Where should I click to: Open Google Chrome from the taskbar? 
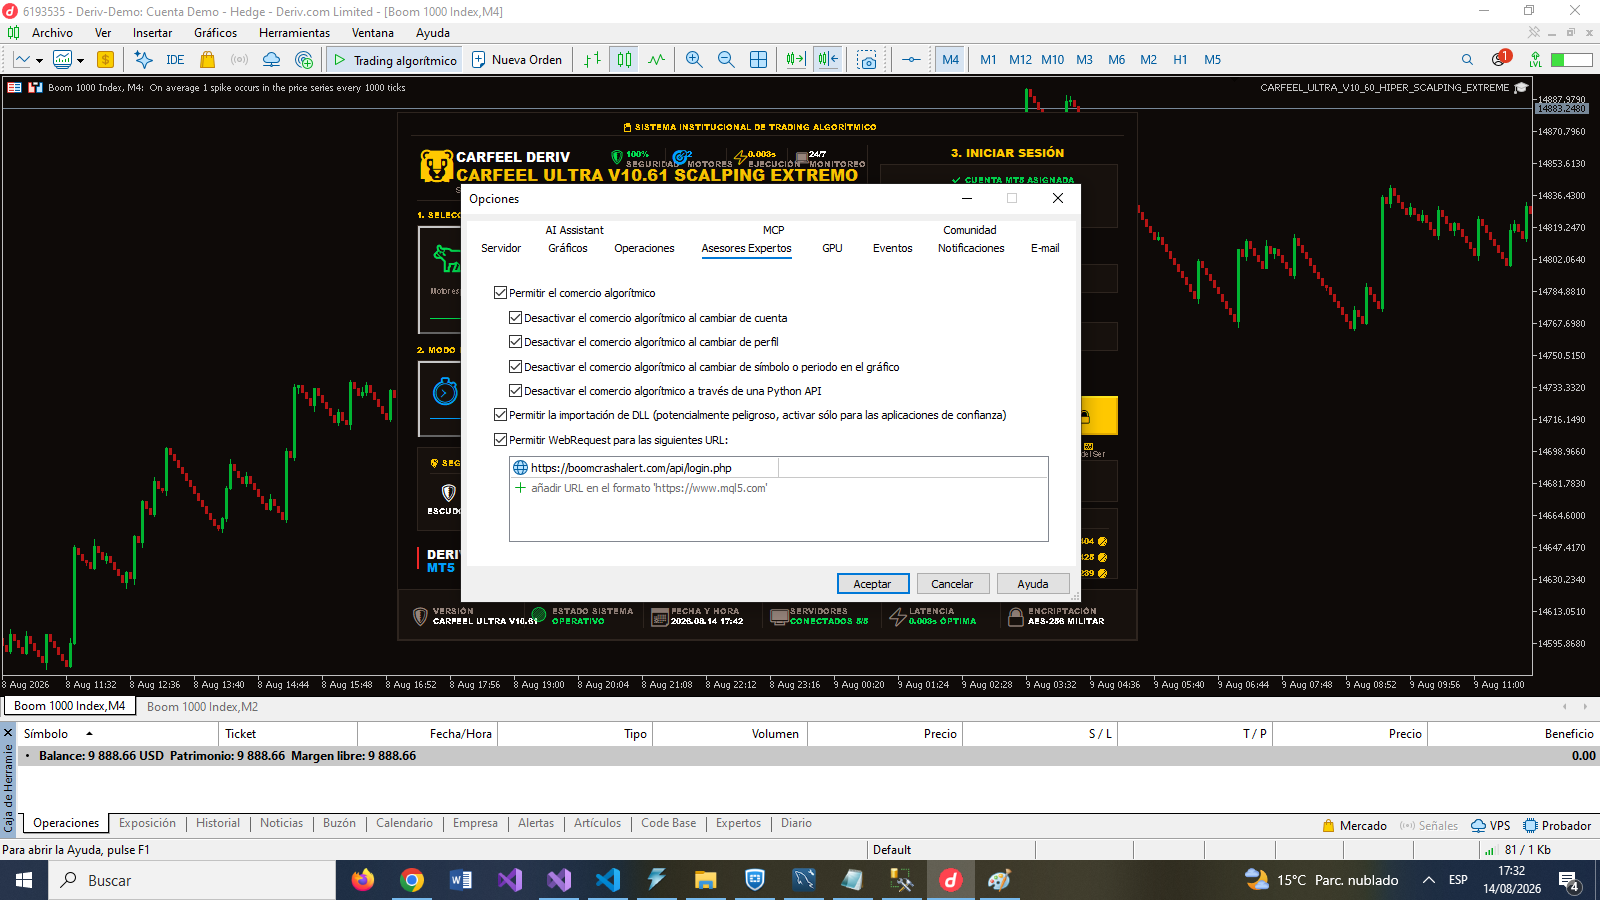tap(411, 880)
